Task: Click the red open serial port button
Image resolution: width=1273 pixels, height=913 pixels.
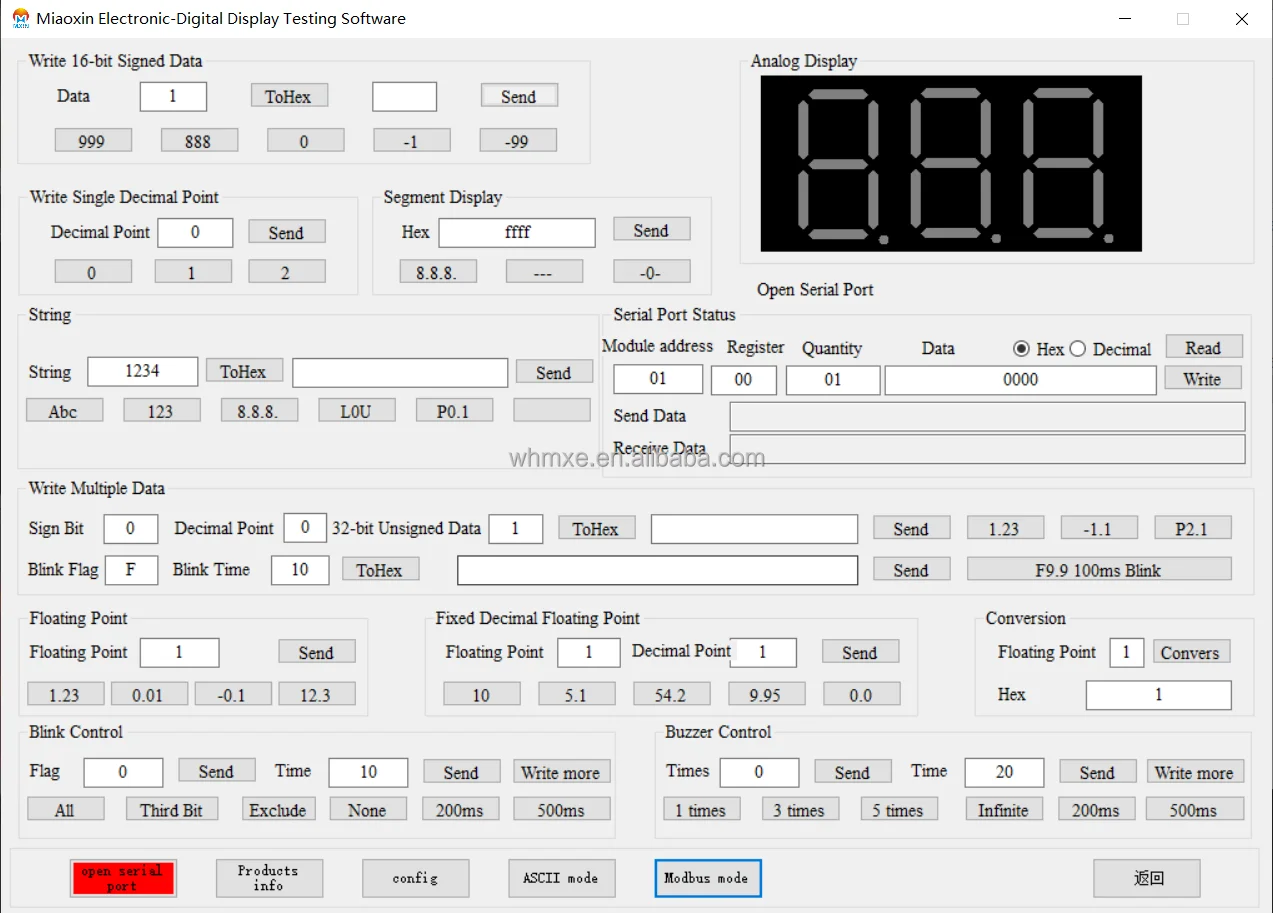Action: coord(123,878)
